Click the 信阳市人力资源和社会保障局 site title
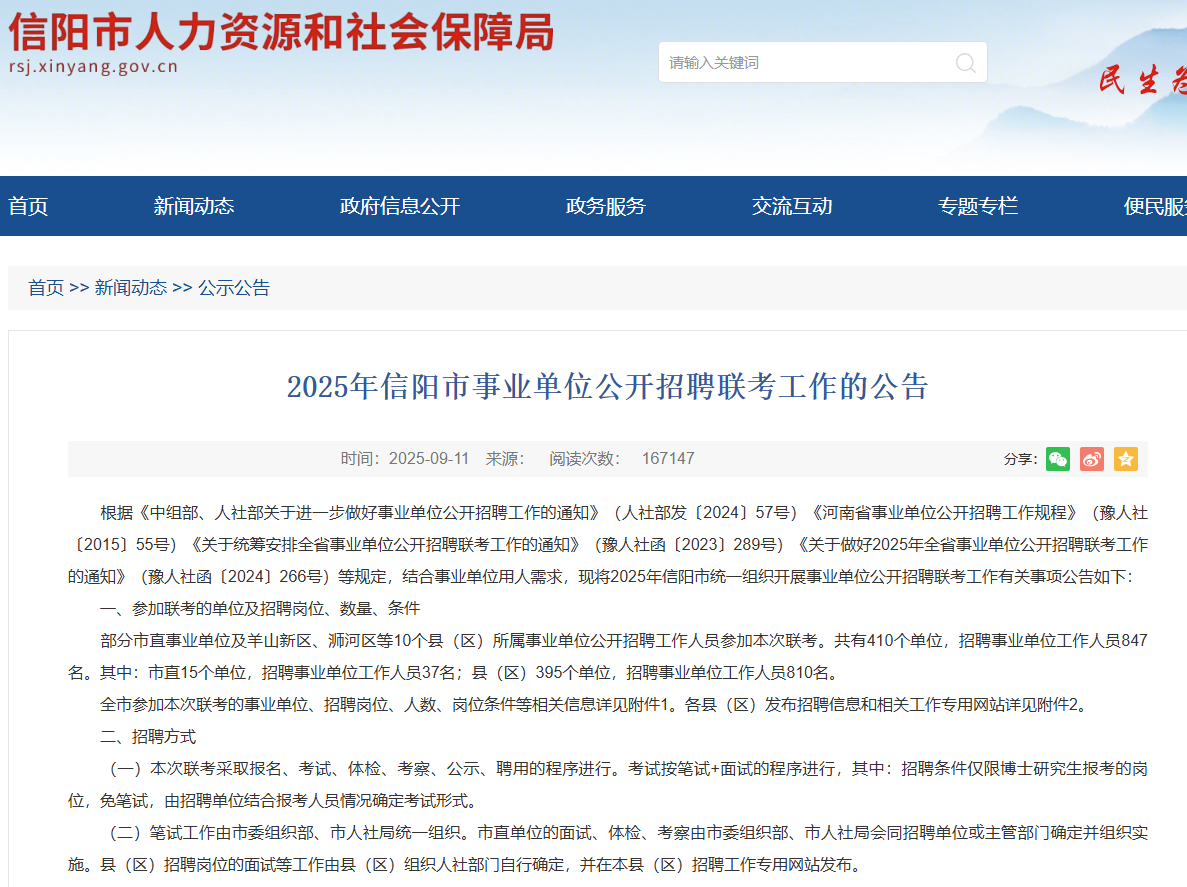 pos(281,33)
